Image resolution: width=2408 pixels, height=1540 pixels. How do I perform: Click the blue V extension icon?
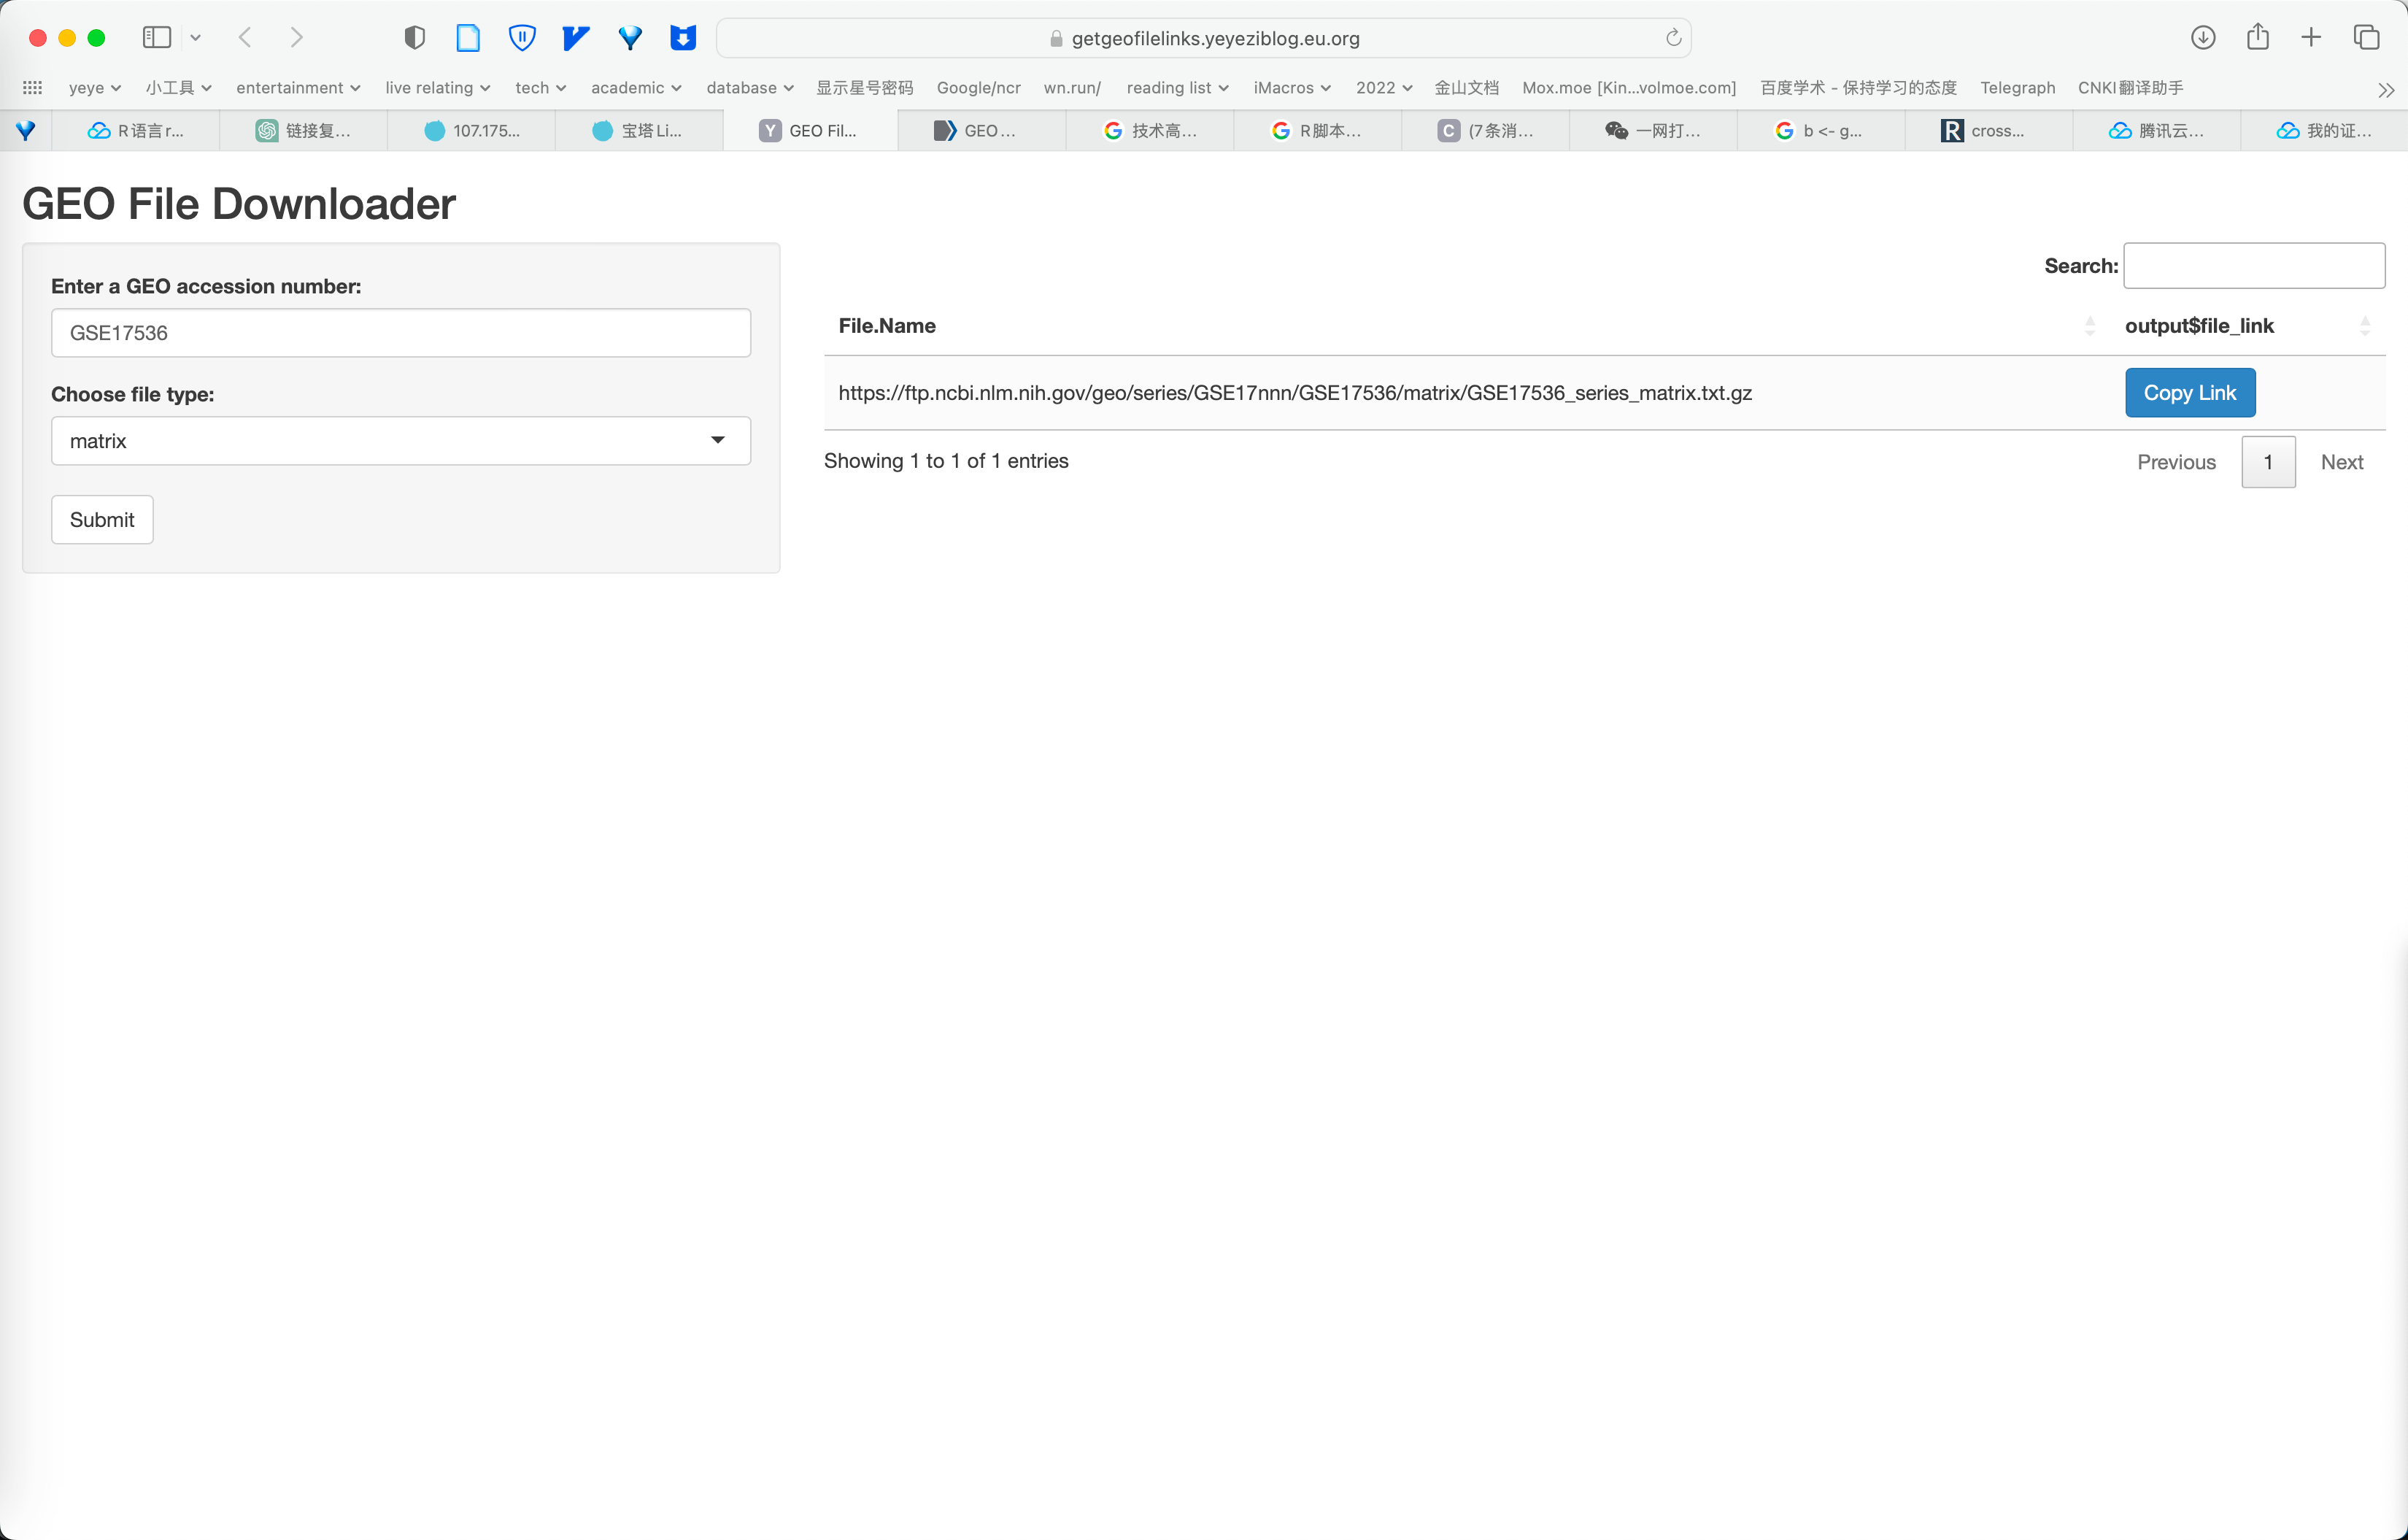coord(576,38)
